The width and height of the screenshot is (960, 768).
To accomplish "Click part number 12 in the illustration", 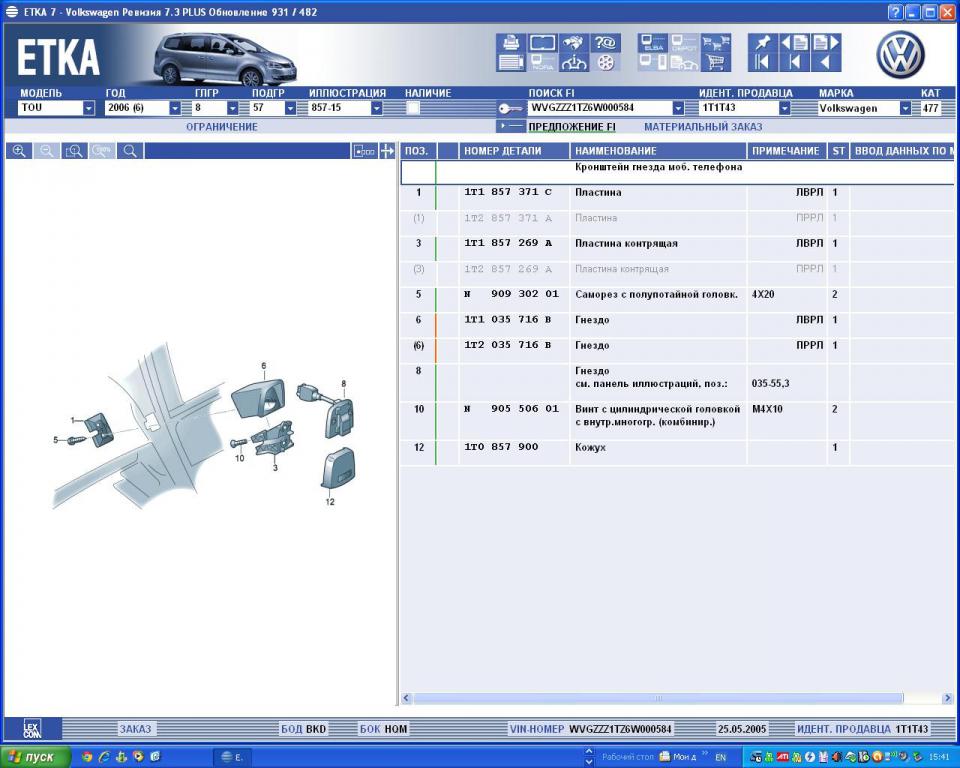I will click(x=330, y=502).
